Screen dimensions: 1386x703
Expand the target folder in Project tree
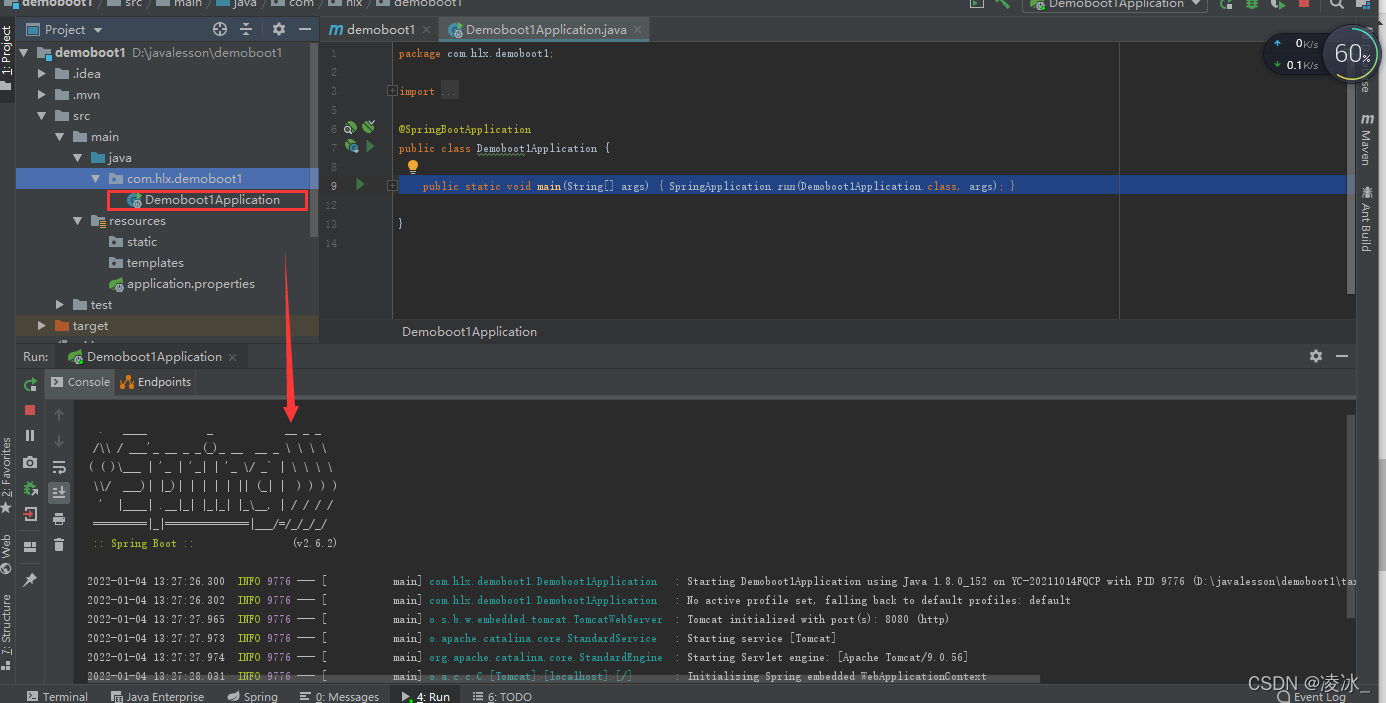point(40,325)
